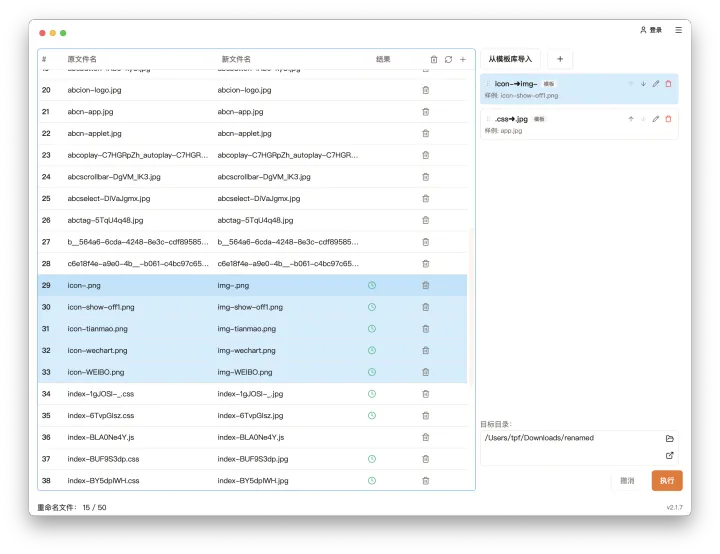720x554 pixels.
Task: Remove abctag-5TqU4q48.jpg using its trash icon
Action: tap(426, 220)
